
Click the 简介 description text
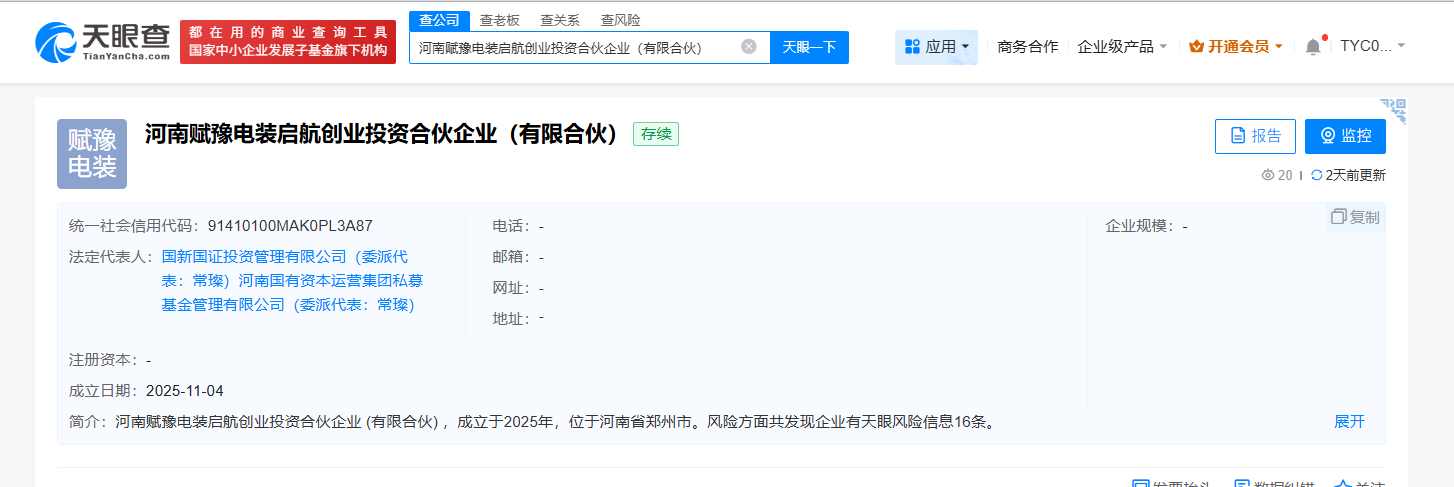(556, 422)
